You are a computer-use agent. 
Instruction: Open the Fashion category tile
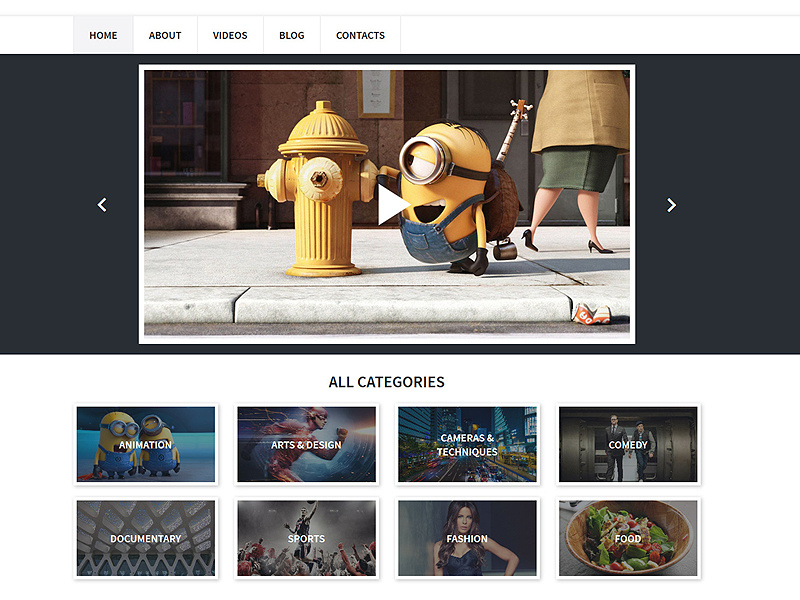[467, 538]
